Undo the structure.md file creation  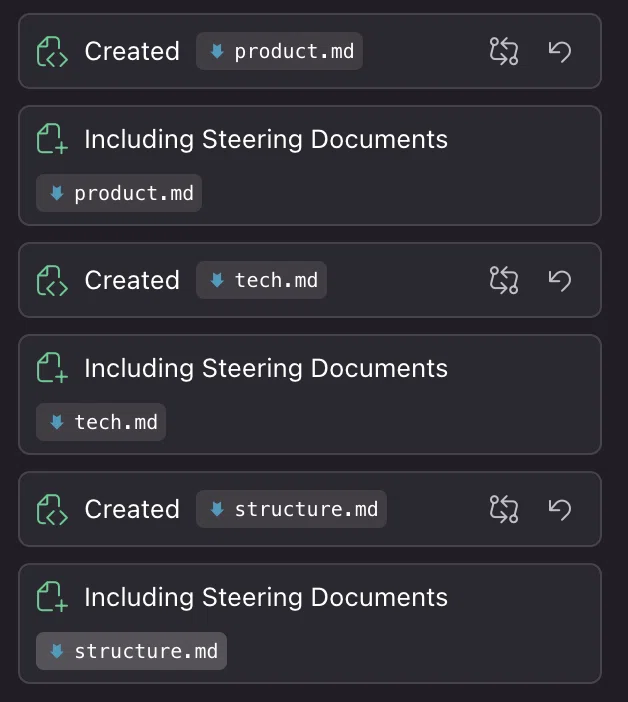[560, 509]
